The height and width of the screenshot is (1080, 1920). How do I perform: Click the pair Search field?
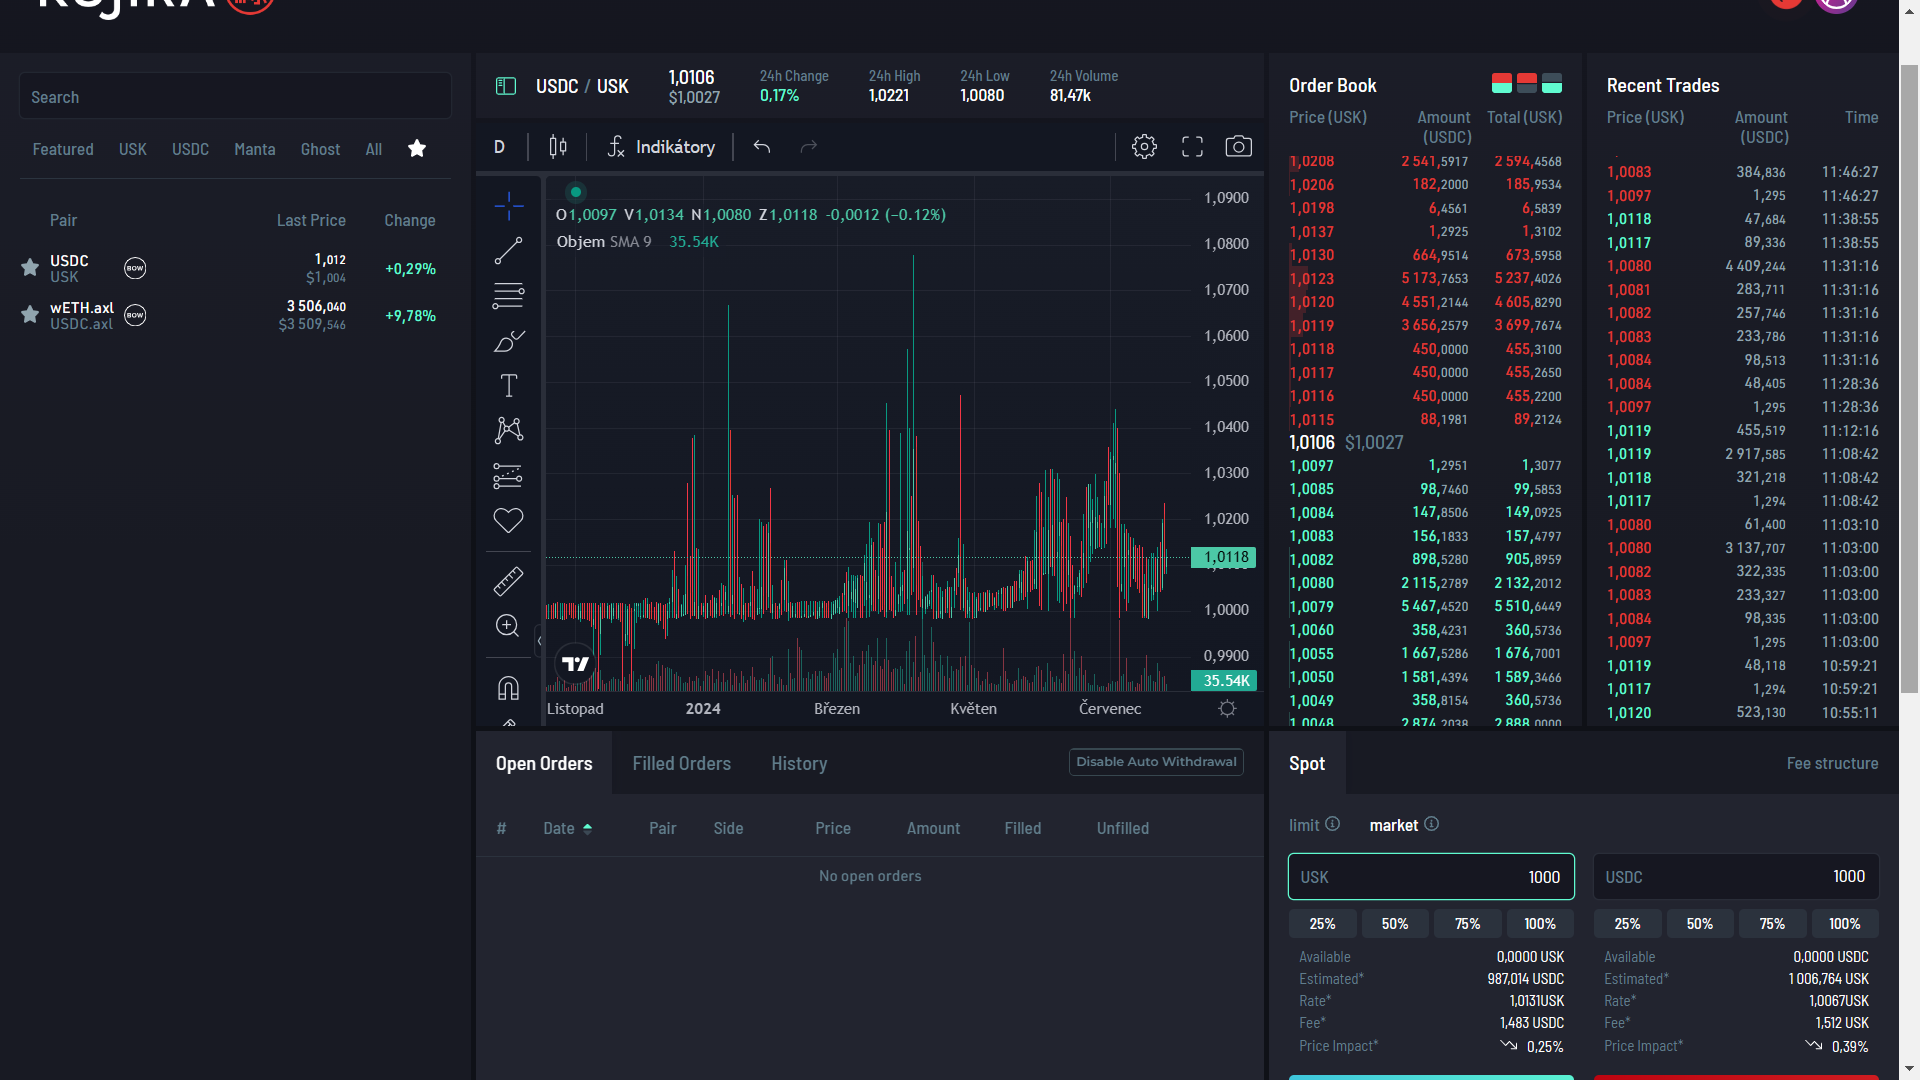click(x=235, y=97)
